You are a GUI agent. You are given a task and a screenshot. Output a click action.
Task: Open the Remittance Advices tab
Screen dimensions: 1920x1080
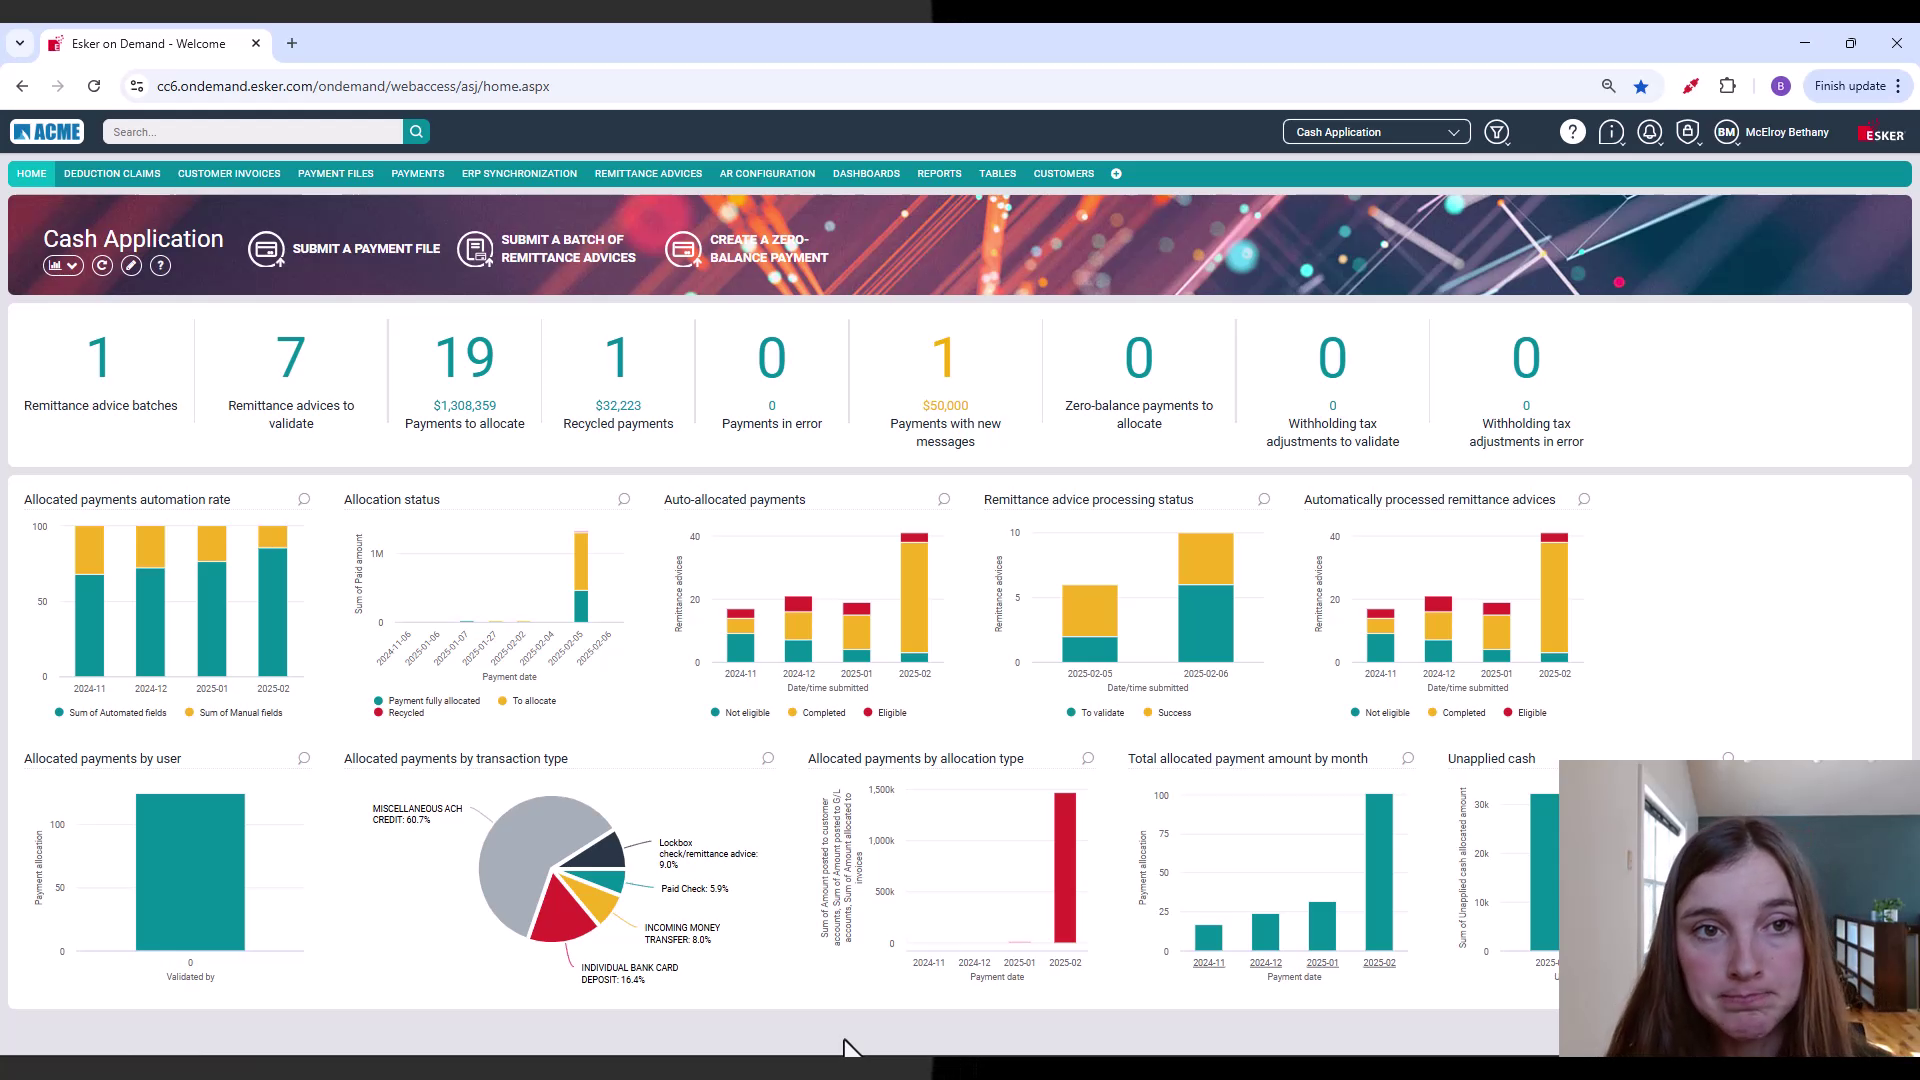click(648, 174)
